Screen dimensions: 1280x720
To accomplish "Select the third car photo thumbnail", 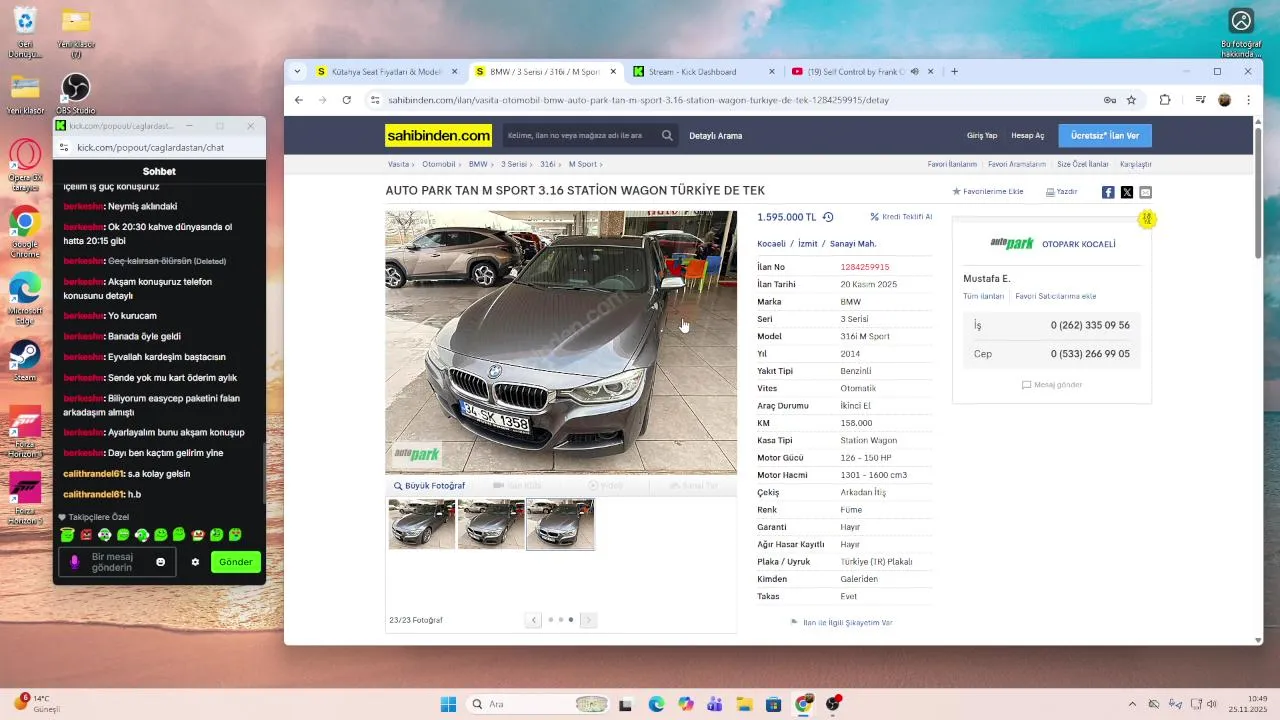I will click(x=560, y=524).
